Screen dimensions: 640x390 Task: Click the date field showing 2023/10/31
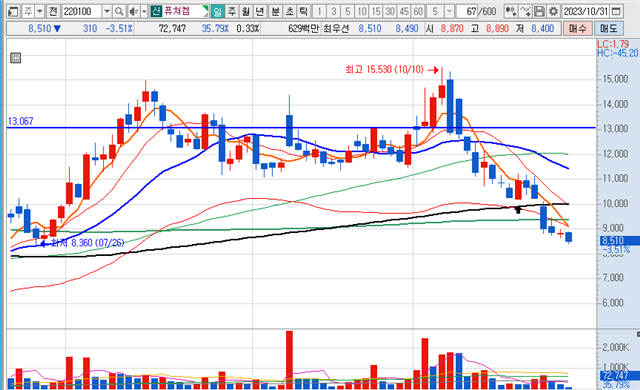click(x=586, y=11)
